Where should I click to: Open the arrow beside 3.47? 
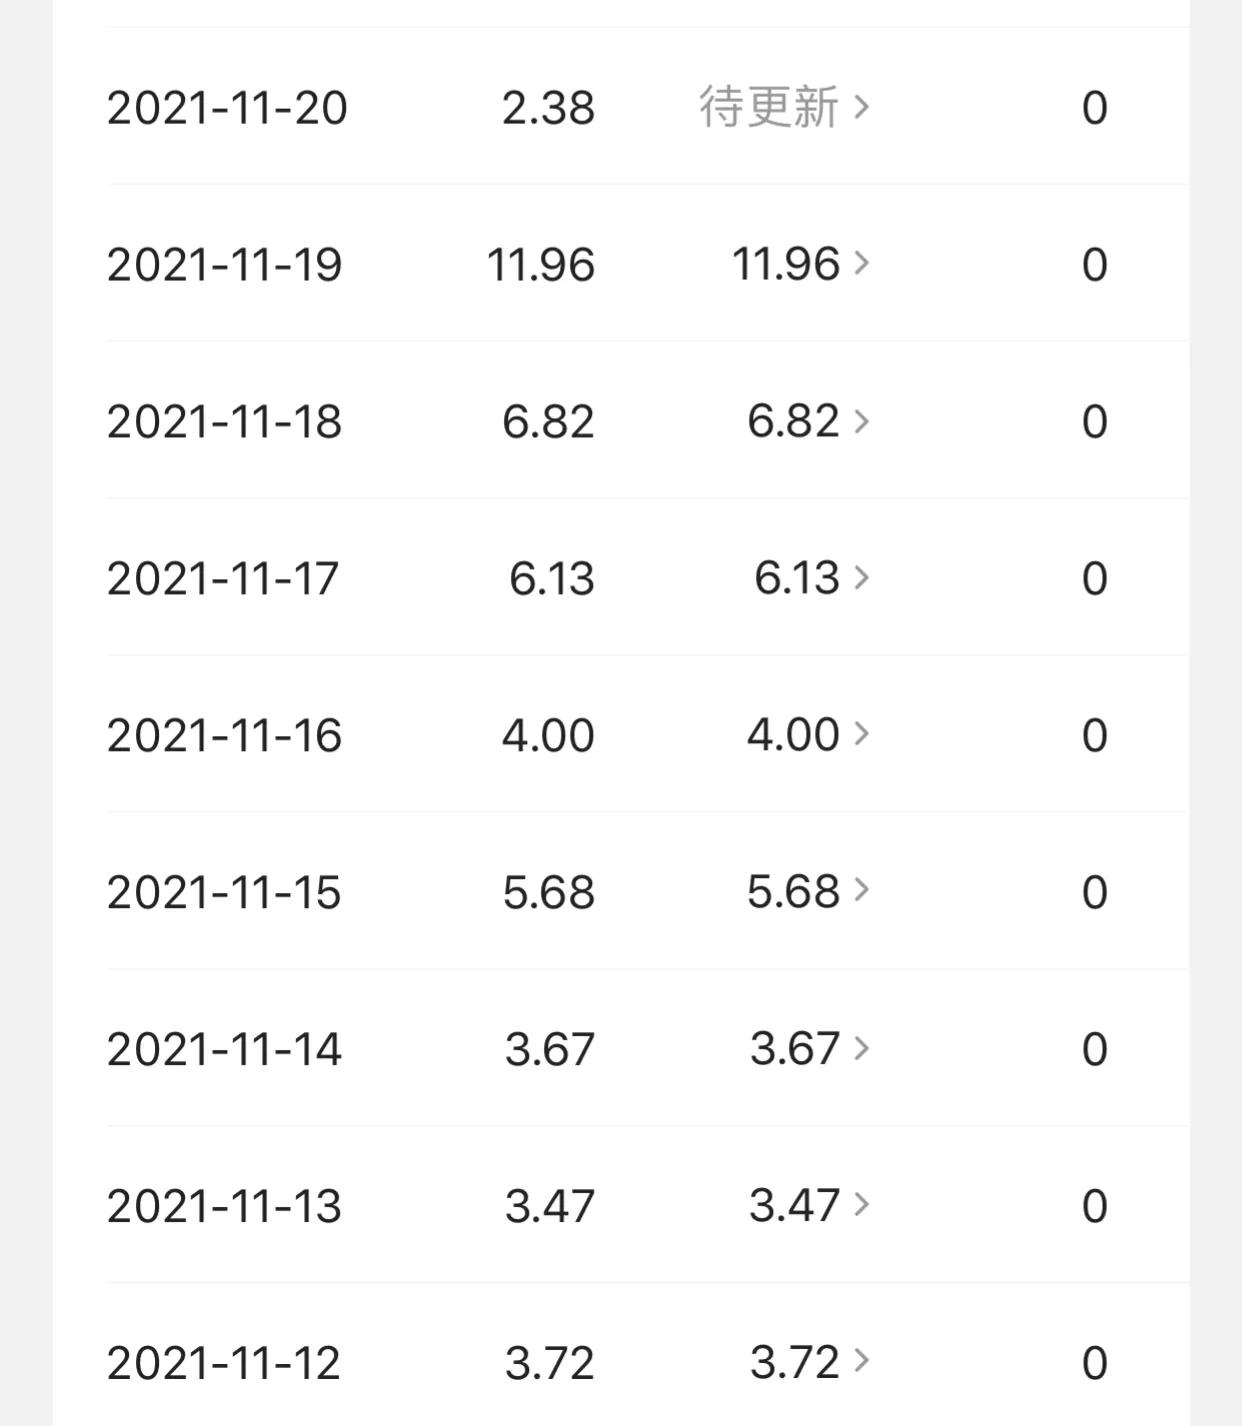click(x=861, y=1204)
